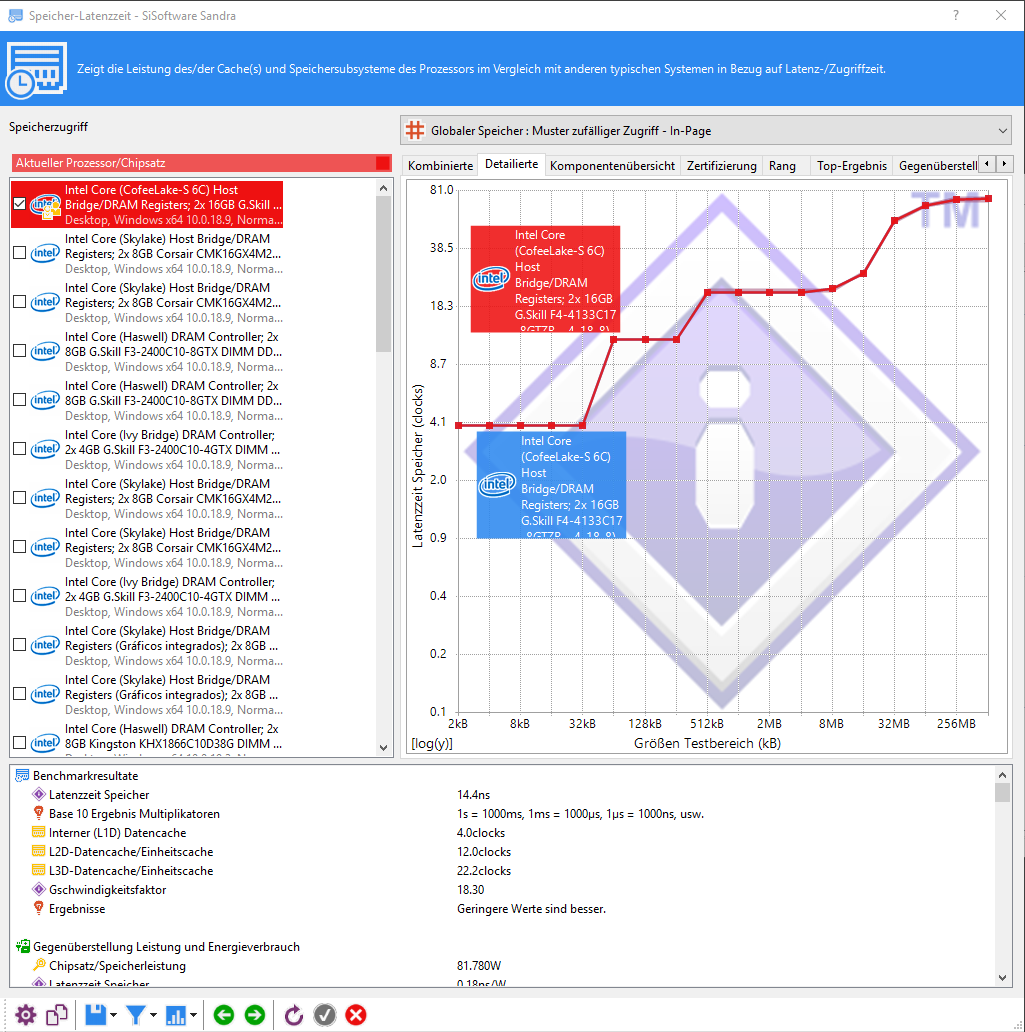Select the 4.0clocks L1D value
Screen dimensions: 1025x1032
click(x=481, y=833)
